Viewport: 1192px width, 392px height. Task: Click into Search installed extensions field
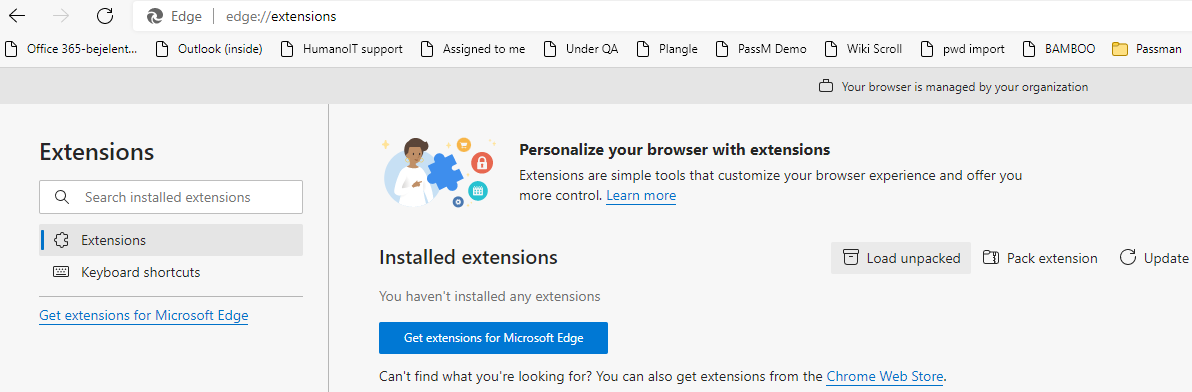click(x=171, y=197)
